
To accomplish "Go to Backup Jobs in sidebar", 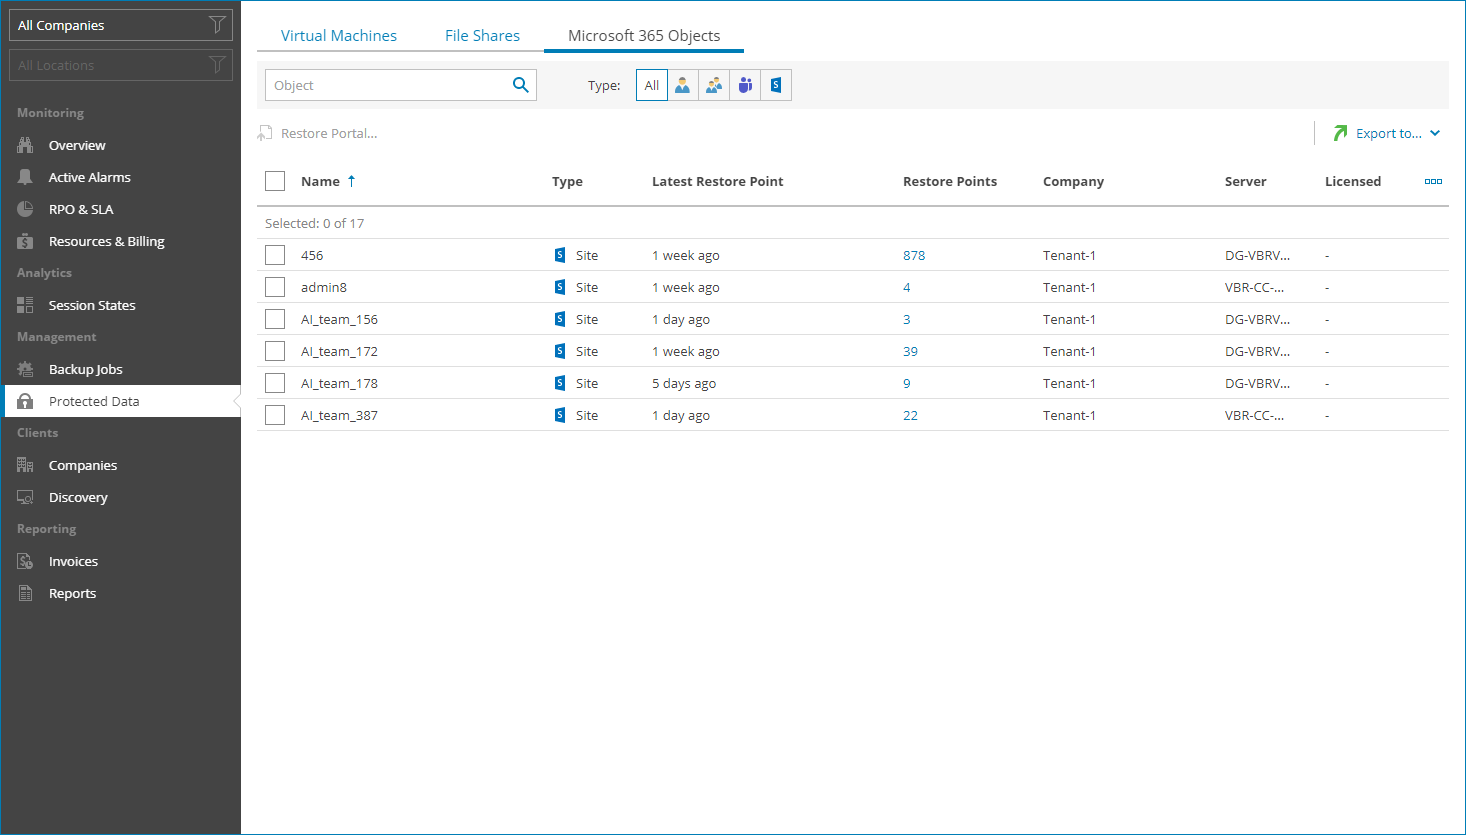I will click(x=85, y=369).
